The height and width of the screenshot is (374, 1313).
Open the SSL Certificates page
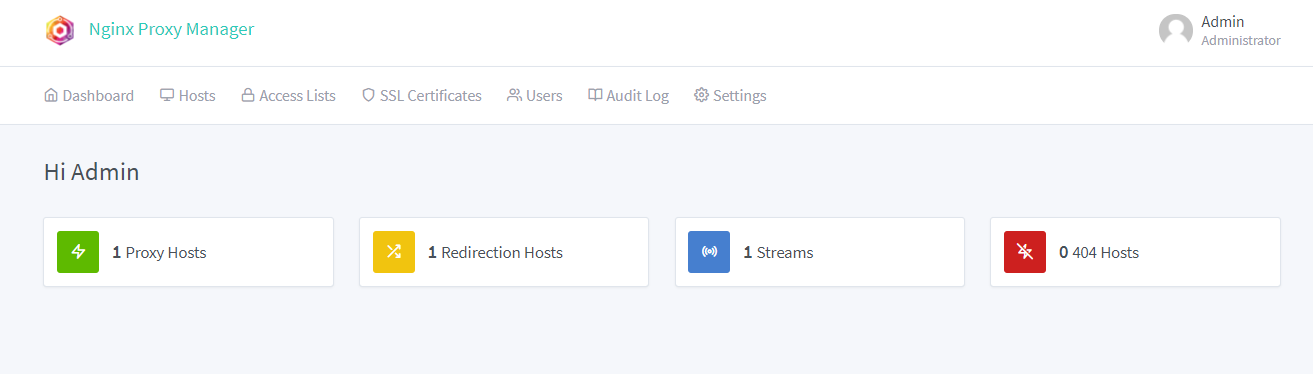pos(421,96)
